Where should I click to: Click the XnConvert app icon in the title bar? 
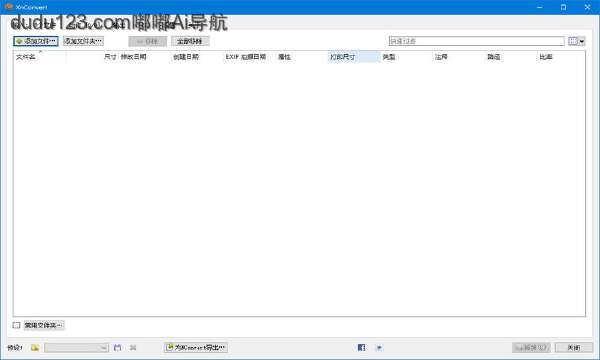[x=9, y=7]
